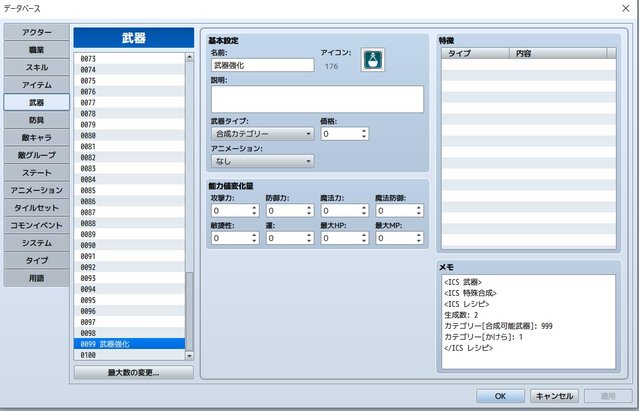639x411 pixels.
Task: Select weapon entry 0076
Action: (x=129, y=92)
